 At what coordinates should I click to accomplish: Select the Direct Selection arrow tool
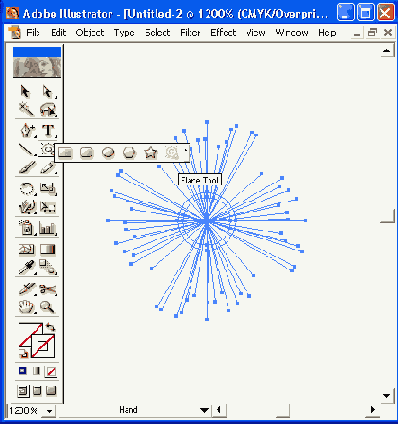[48, 91]
